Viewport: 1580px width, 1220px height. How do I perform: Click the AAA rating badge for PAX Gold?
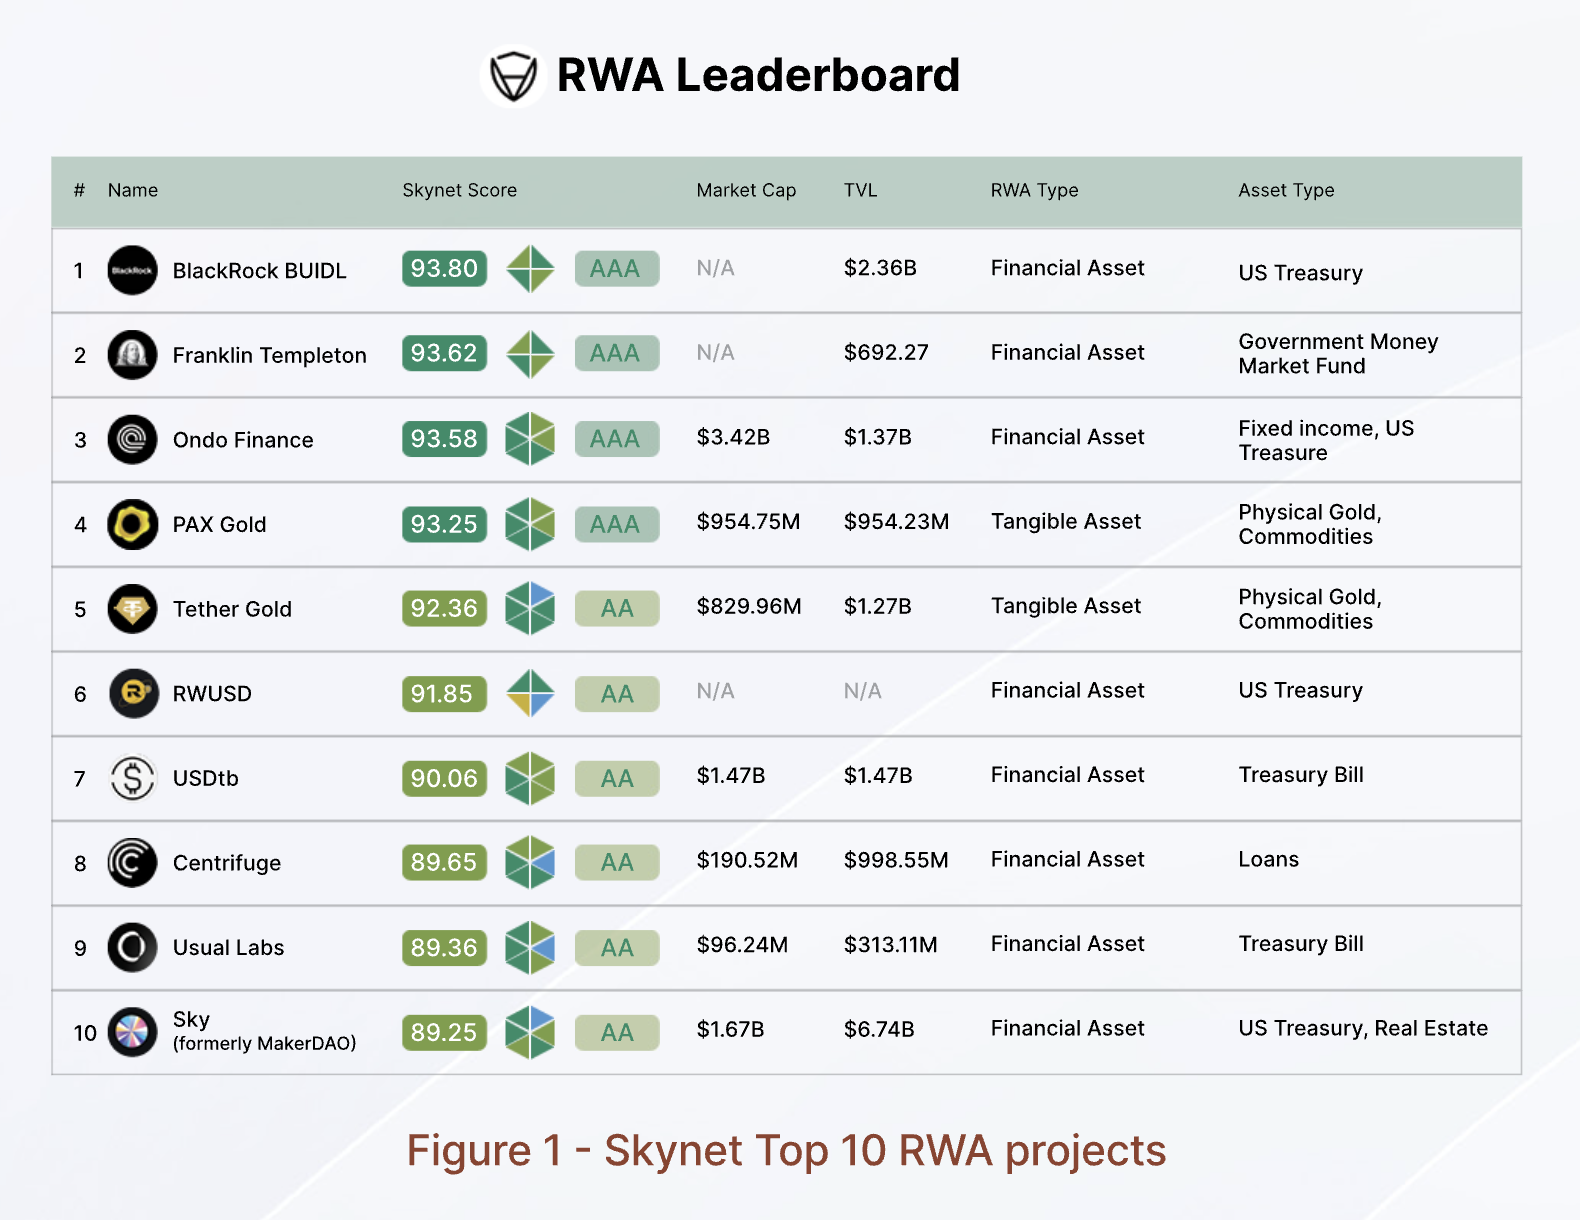(x=617, y=523)
